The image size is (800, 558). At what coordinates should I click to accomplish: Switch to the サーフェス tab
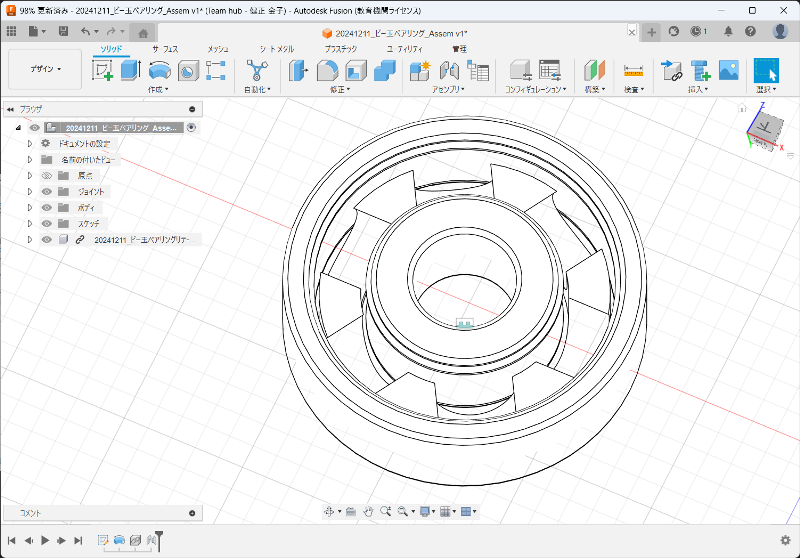[x=165, y=49]
